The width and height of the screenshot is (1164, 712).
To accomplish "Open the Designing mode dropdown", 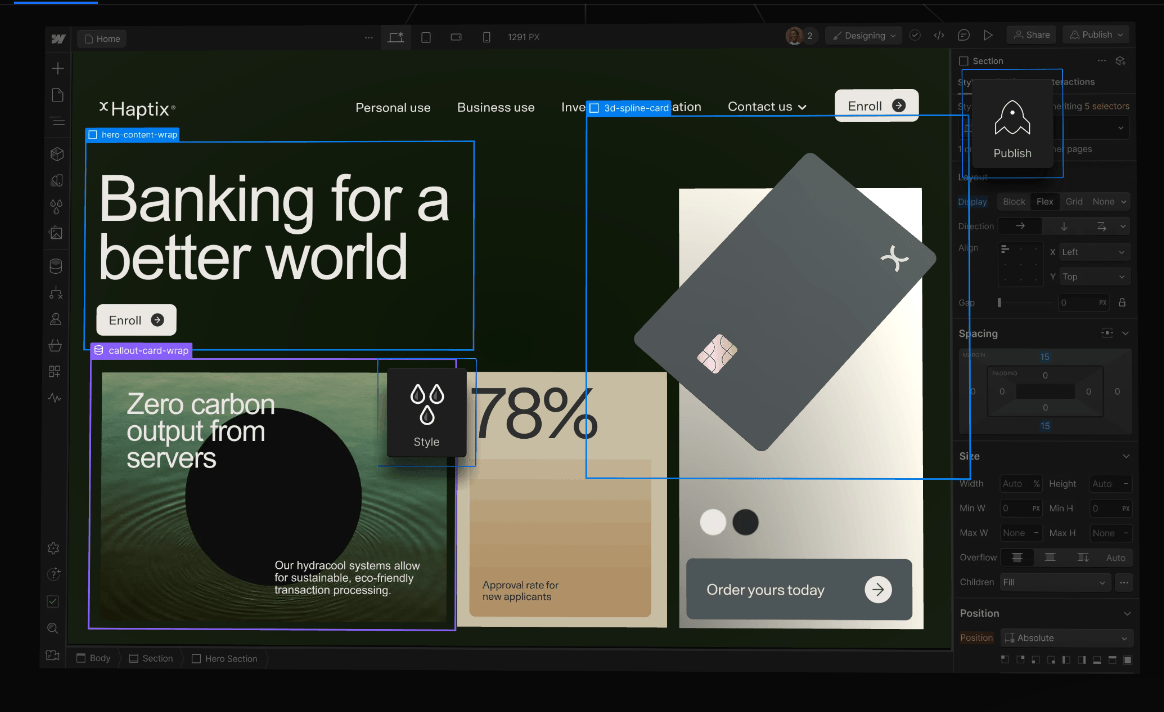I will (864, 36).
